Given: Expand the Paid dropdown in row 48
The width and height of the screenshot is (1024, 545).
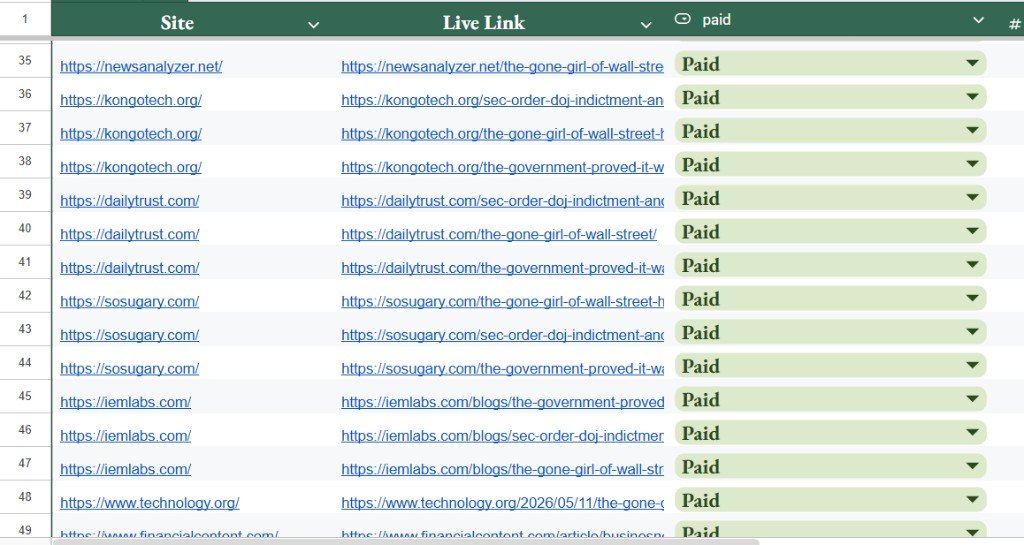Looking at the screenshot, I should 972,499.
